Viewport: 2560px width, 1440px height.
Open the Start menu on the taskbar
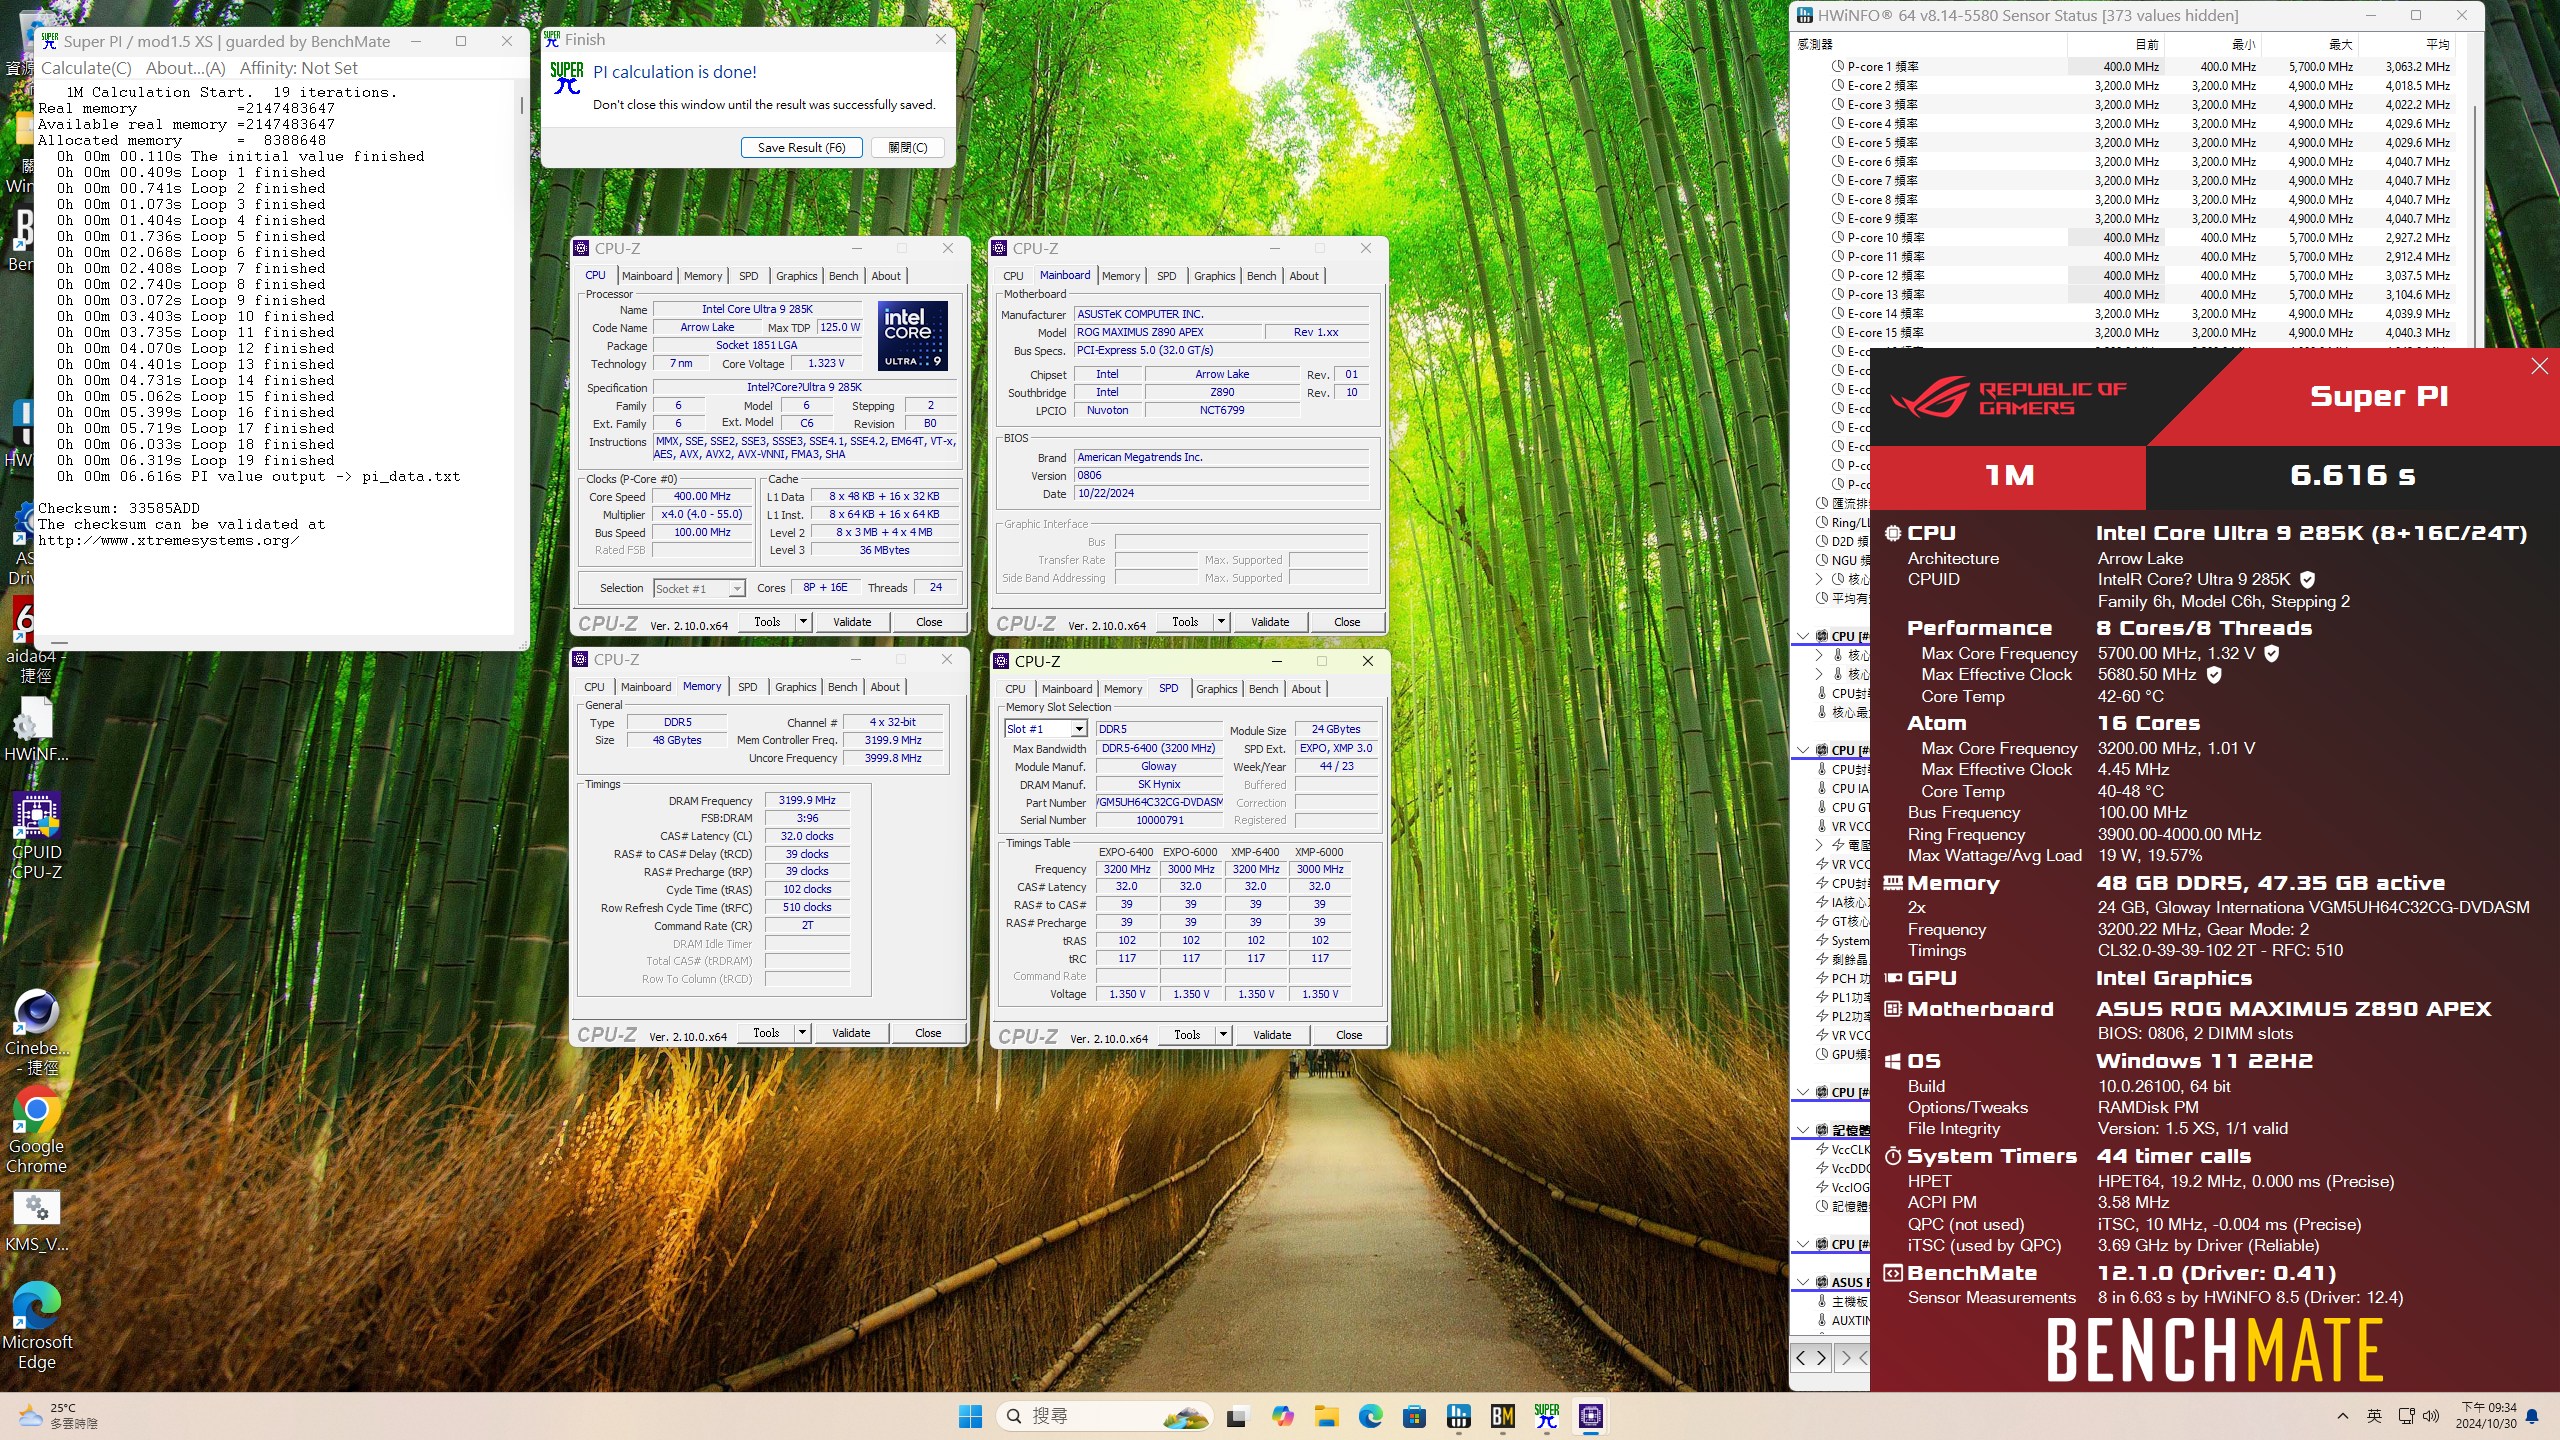click(x=970, y=1416)
